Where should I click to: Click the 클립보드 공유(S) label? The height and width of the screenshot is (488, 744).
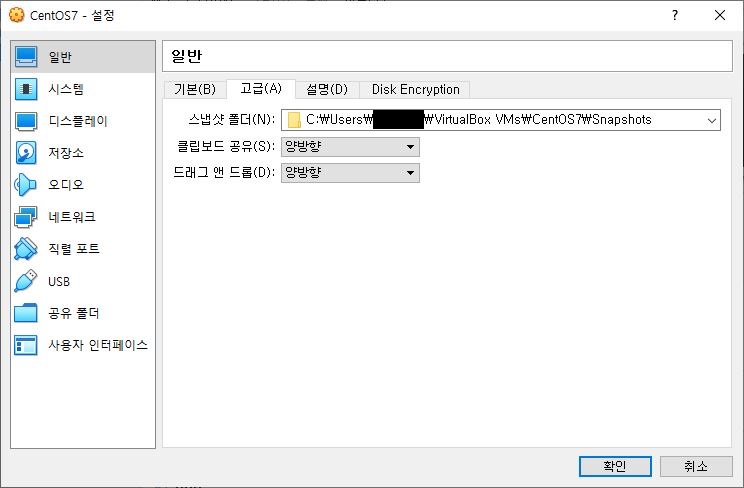coord(226,146)
